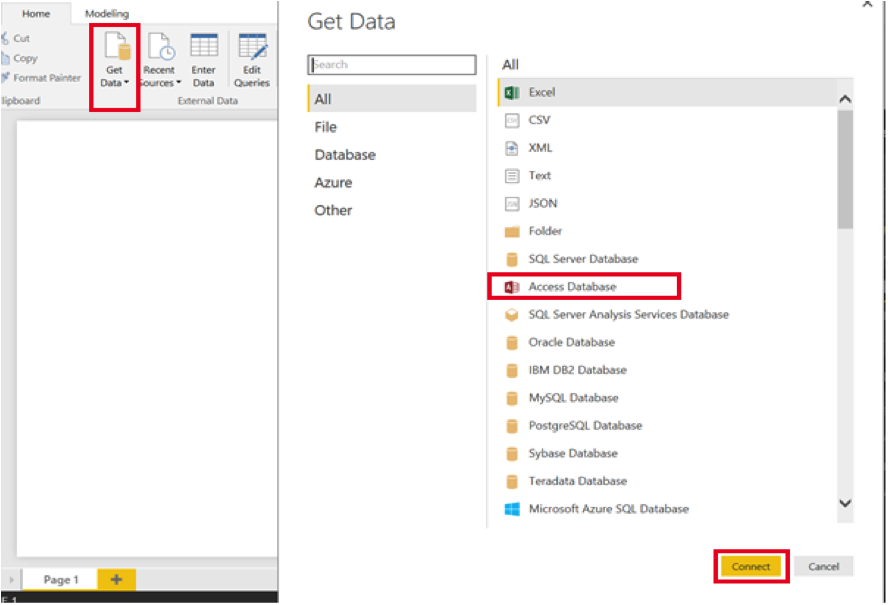
Task: Expand the Recent Sources dropdown arrow
Action: 178,83
